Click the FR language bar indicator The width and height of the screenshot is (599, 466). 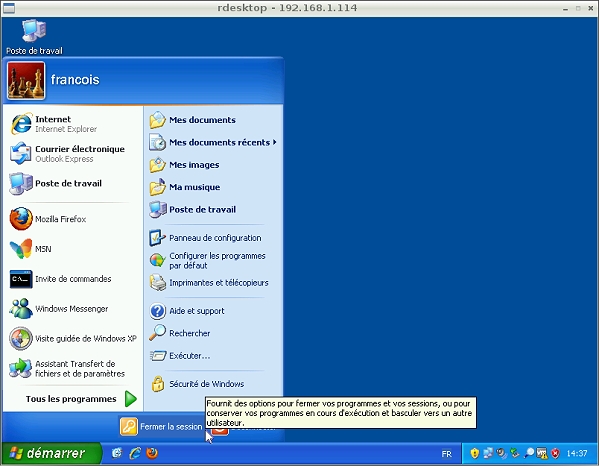coord(446,454)
